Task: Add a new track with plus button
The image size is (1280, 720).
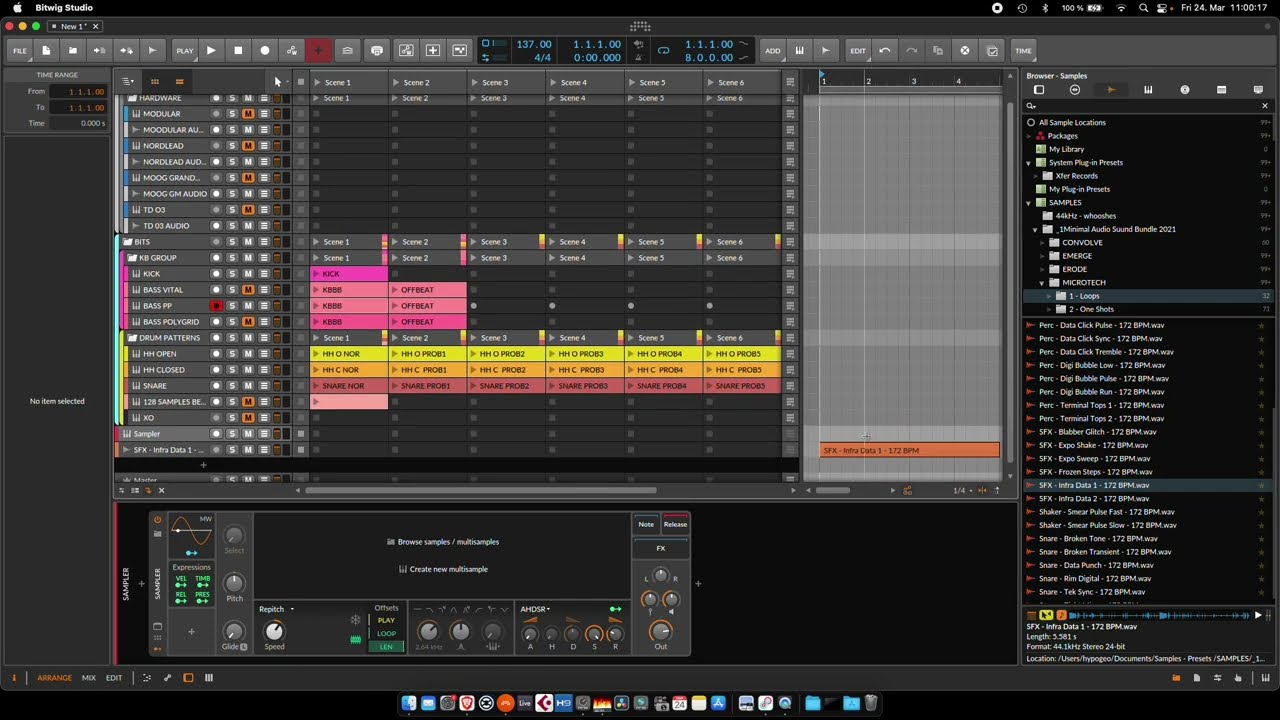Action: click(203, 465)
